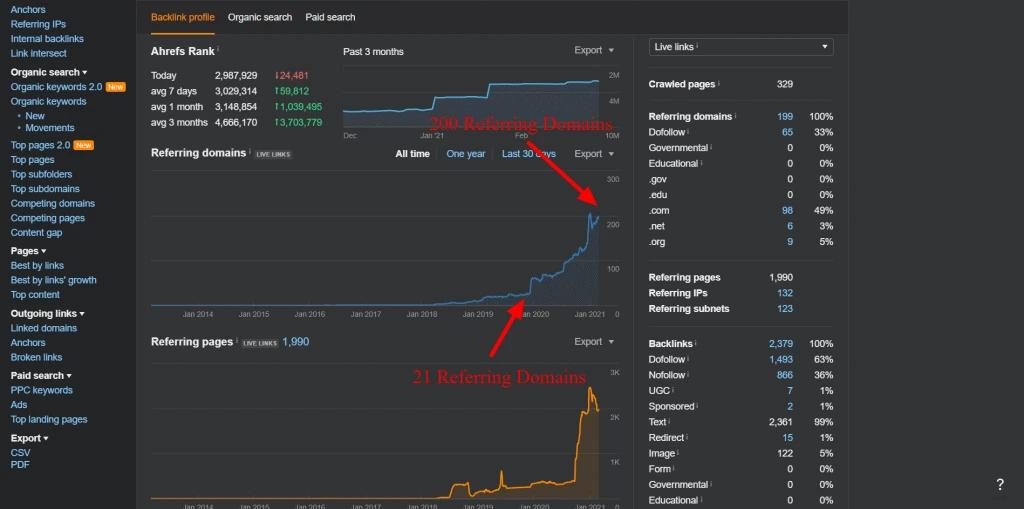Screen dimensions: 1024x509
Task: Click info icon next to Crawled pages
Action: point(719,83)
